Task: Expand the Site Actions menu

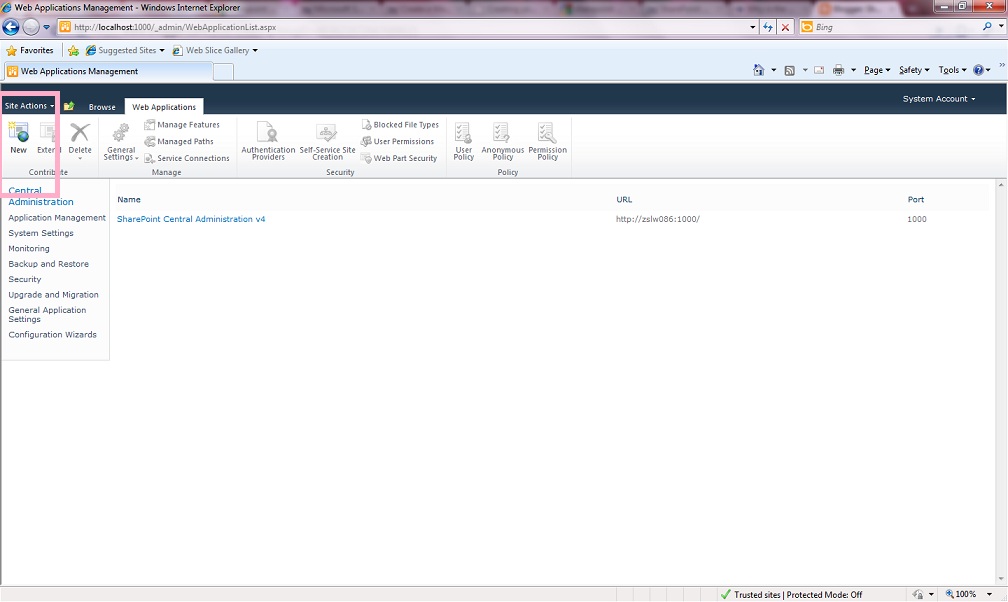Action: (27, 105)
